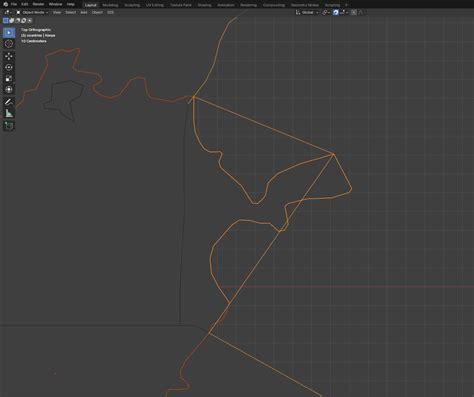Viewport: 474px width, 397px height.
Task: Switch to the Animation workspace tab
Action: click(x=226, y=5)
